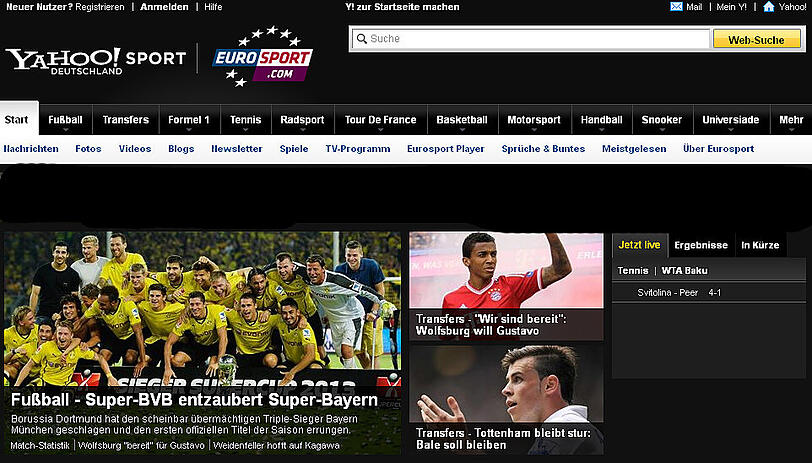Click the Borussia Dortmund article summary text
The height and width of the screenshot is (463, 812).
[x=184, y=424]
